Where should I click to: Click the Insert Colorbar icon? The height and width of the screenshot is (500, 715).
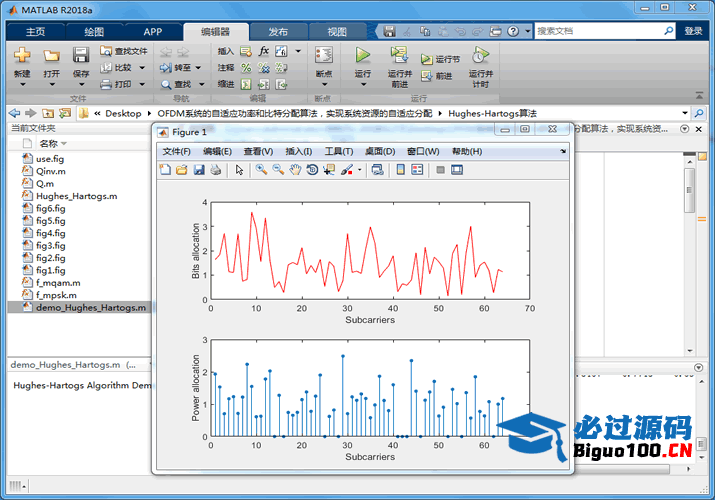point(400,170)
